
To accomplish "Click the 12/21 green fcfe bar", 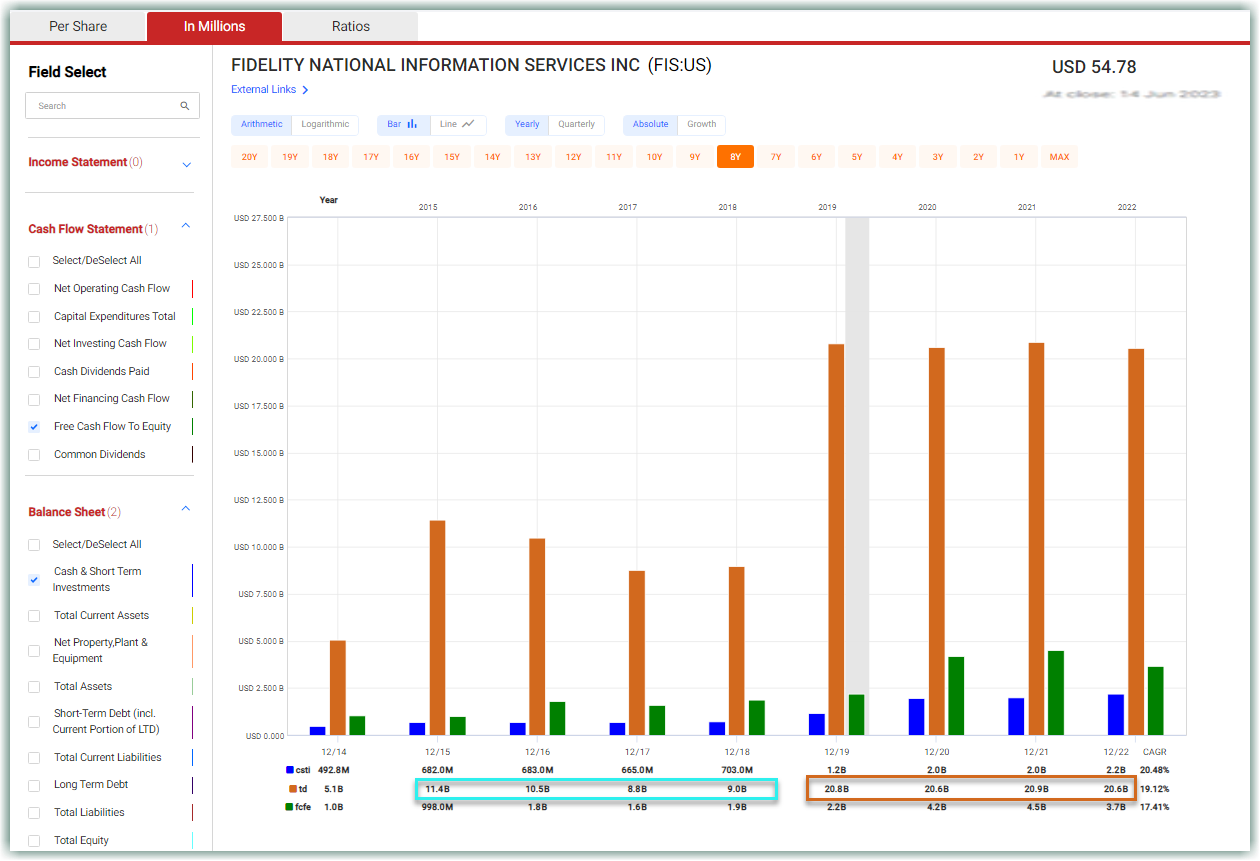I will (x=1056, y=693).
